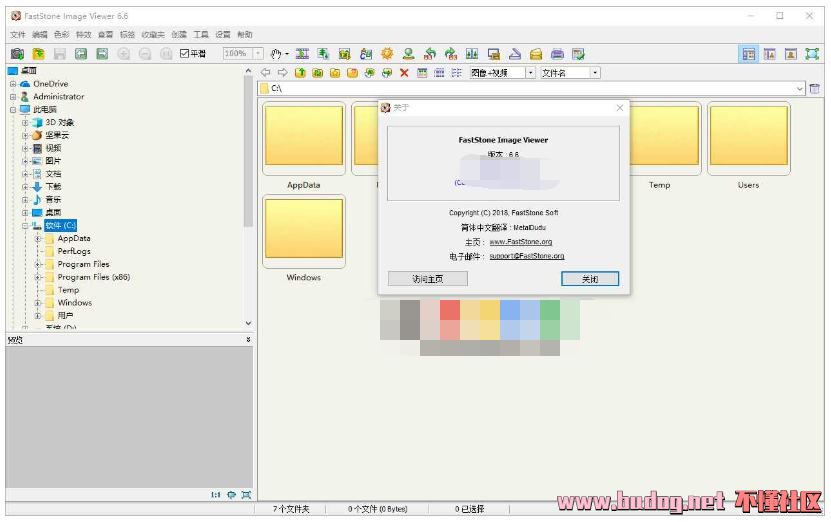This screenshot has width=831, height=522.
Task: Open the 色彩 menu
Action: (61, 34)
